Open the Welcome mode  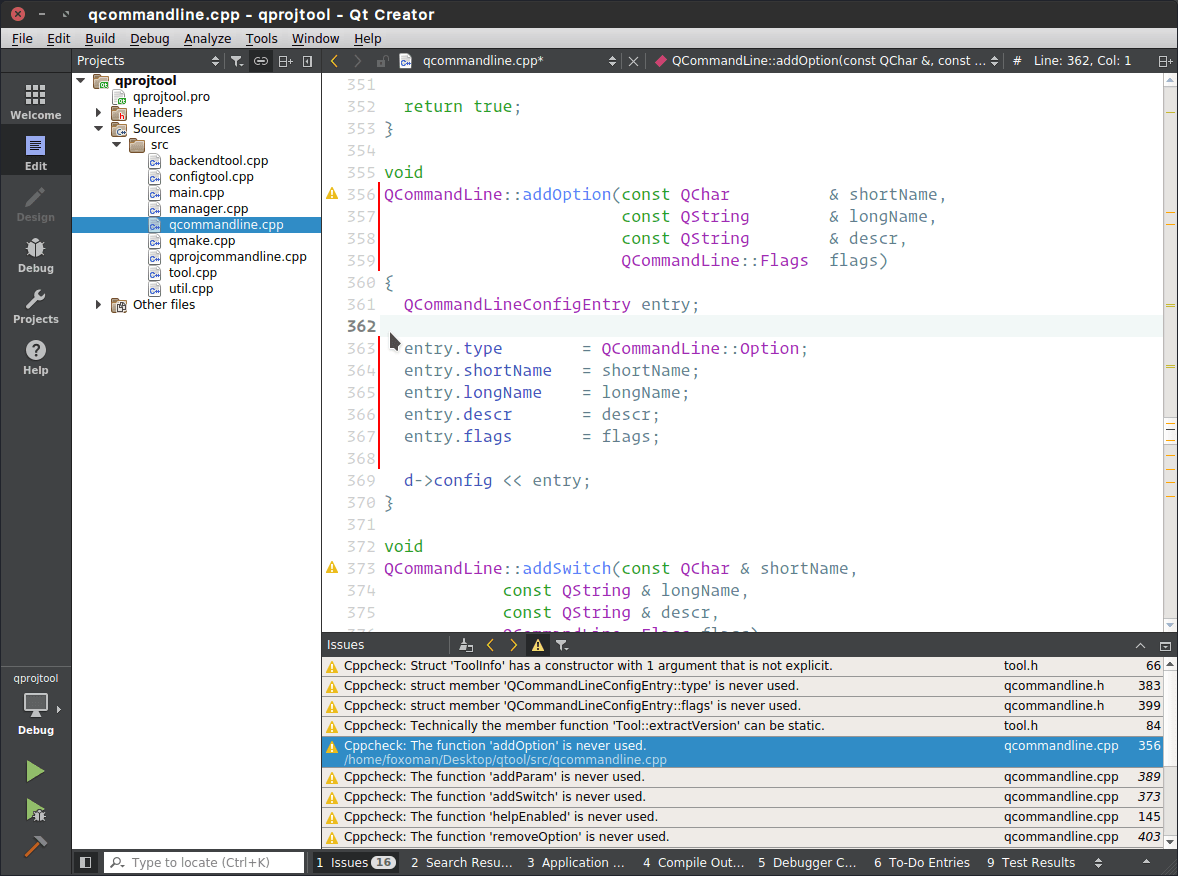pos(35,99)
